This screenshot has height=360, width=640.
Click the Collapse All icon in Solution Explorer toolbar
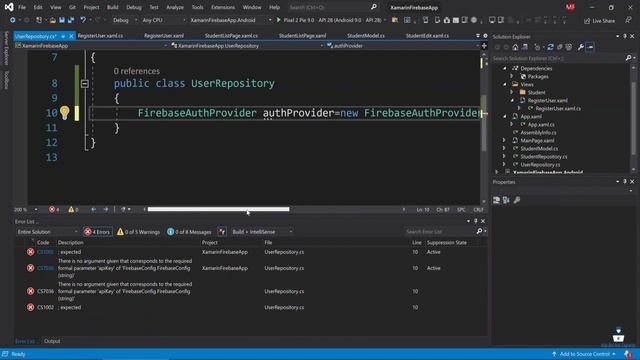[560, 47]
